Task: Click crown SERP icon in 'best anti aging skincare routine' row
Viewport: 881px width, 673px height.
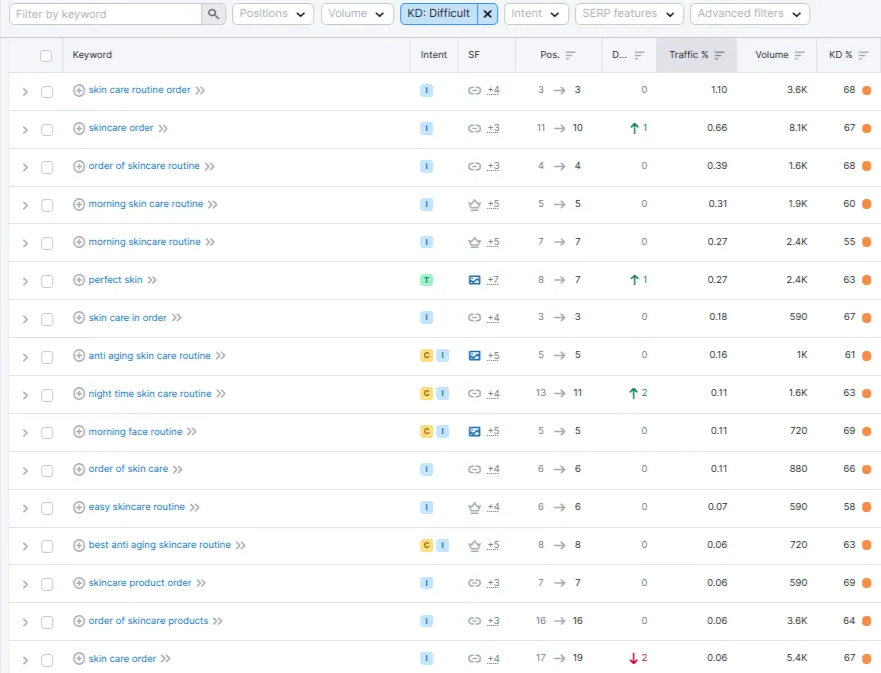Action: point(474,545)
